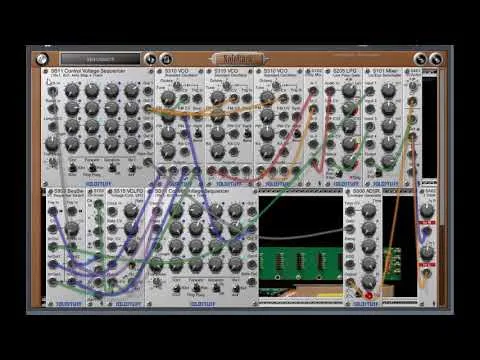Flip the toggle switch on third S310 VCO
Viewport: 480px width, 360px height.
click(x=297, y=133)
